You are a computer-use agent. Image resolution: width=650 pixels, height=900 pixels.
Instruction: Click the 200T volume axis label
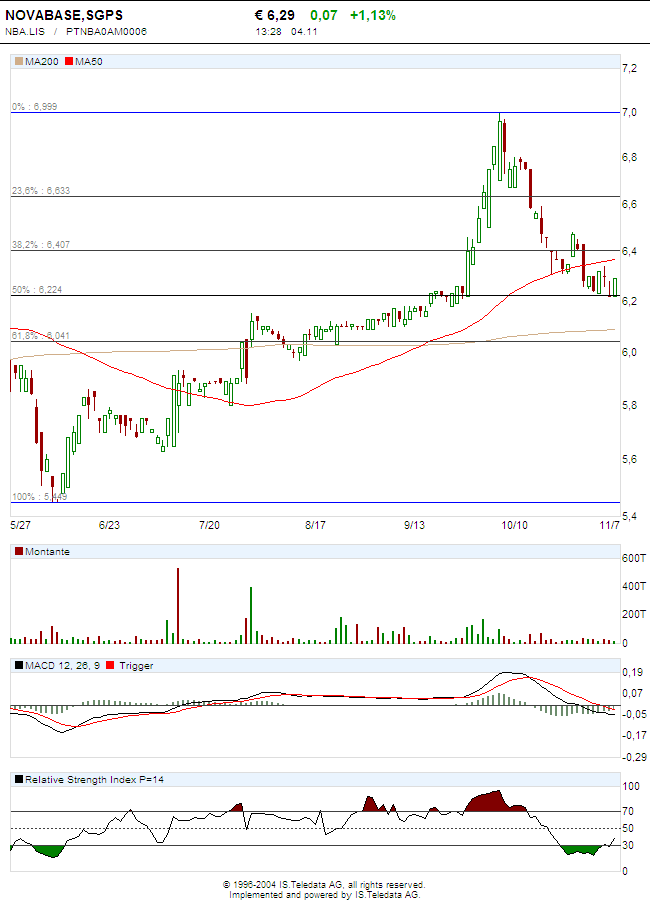point(634,614)
